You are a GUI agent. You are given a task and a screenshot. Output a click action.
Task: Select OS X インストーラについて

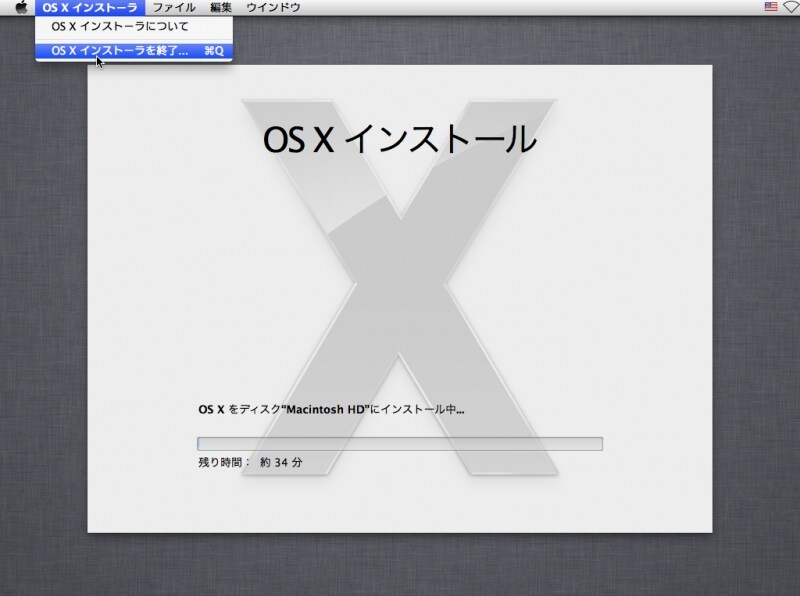click(x=119, y=26)
